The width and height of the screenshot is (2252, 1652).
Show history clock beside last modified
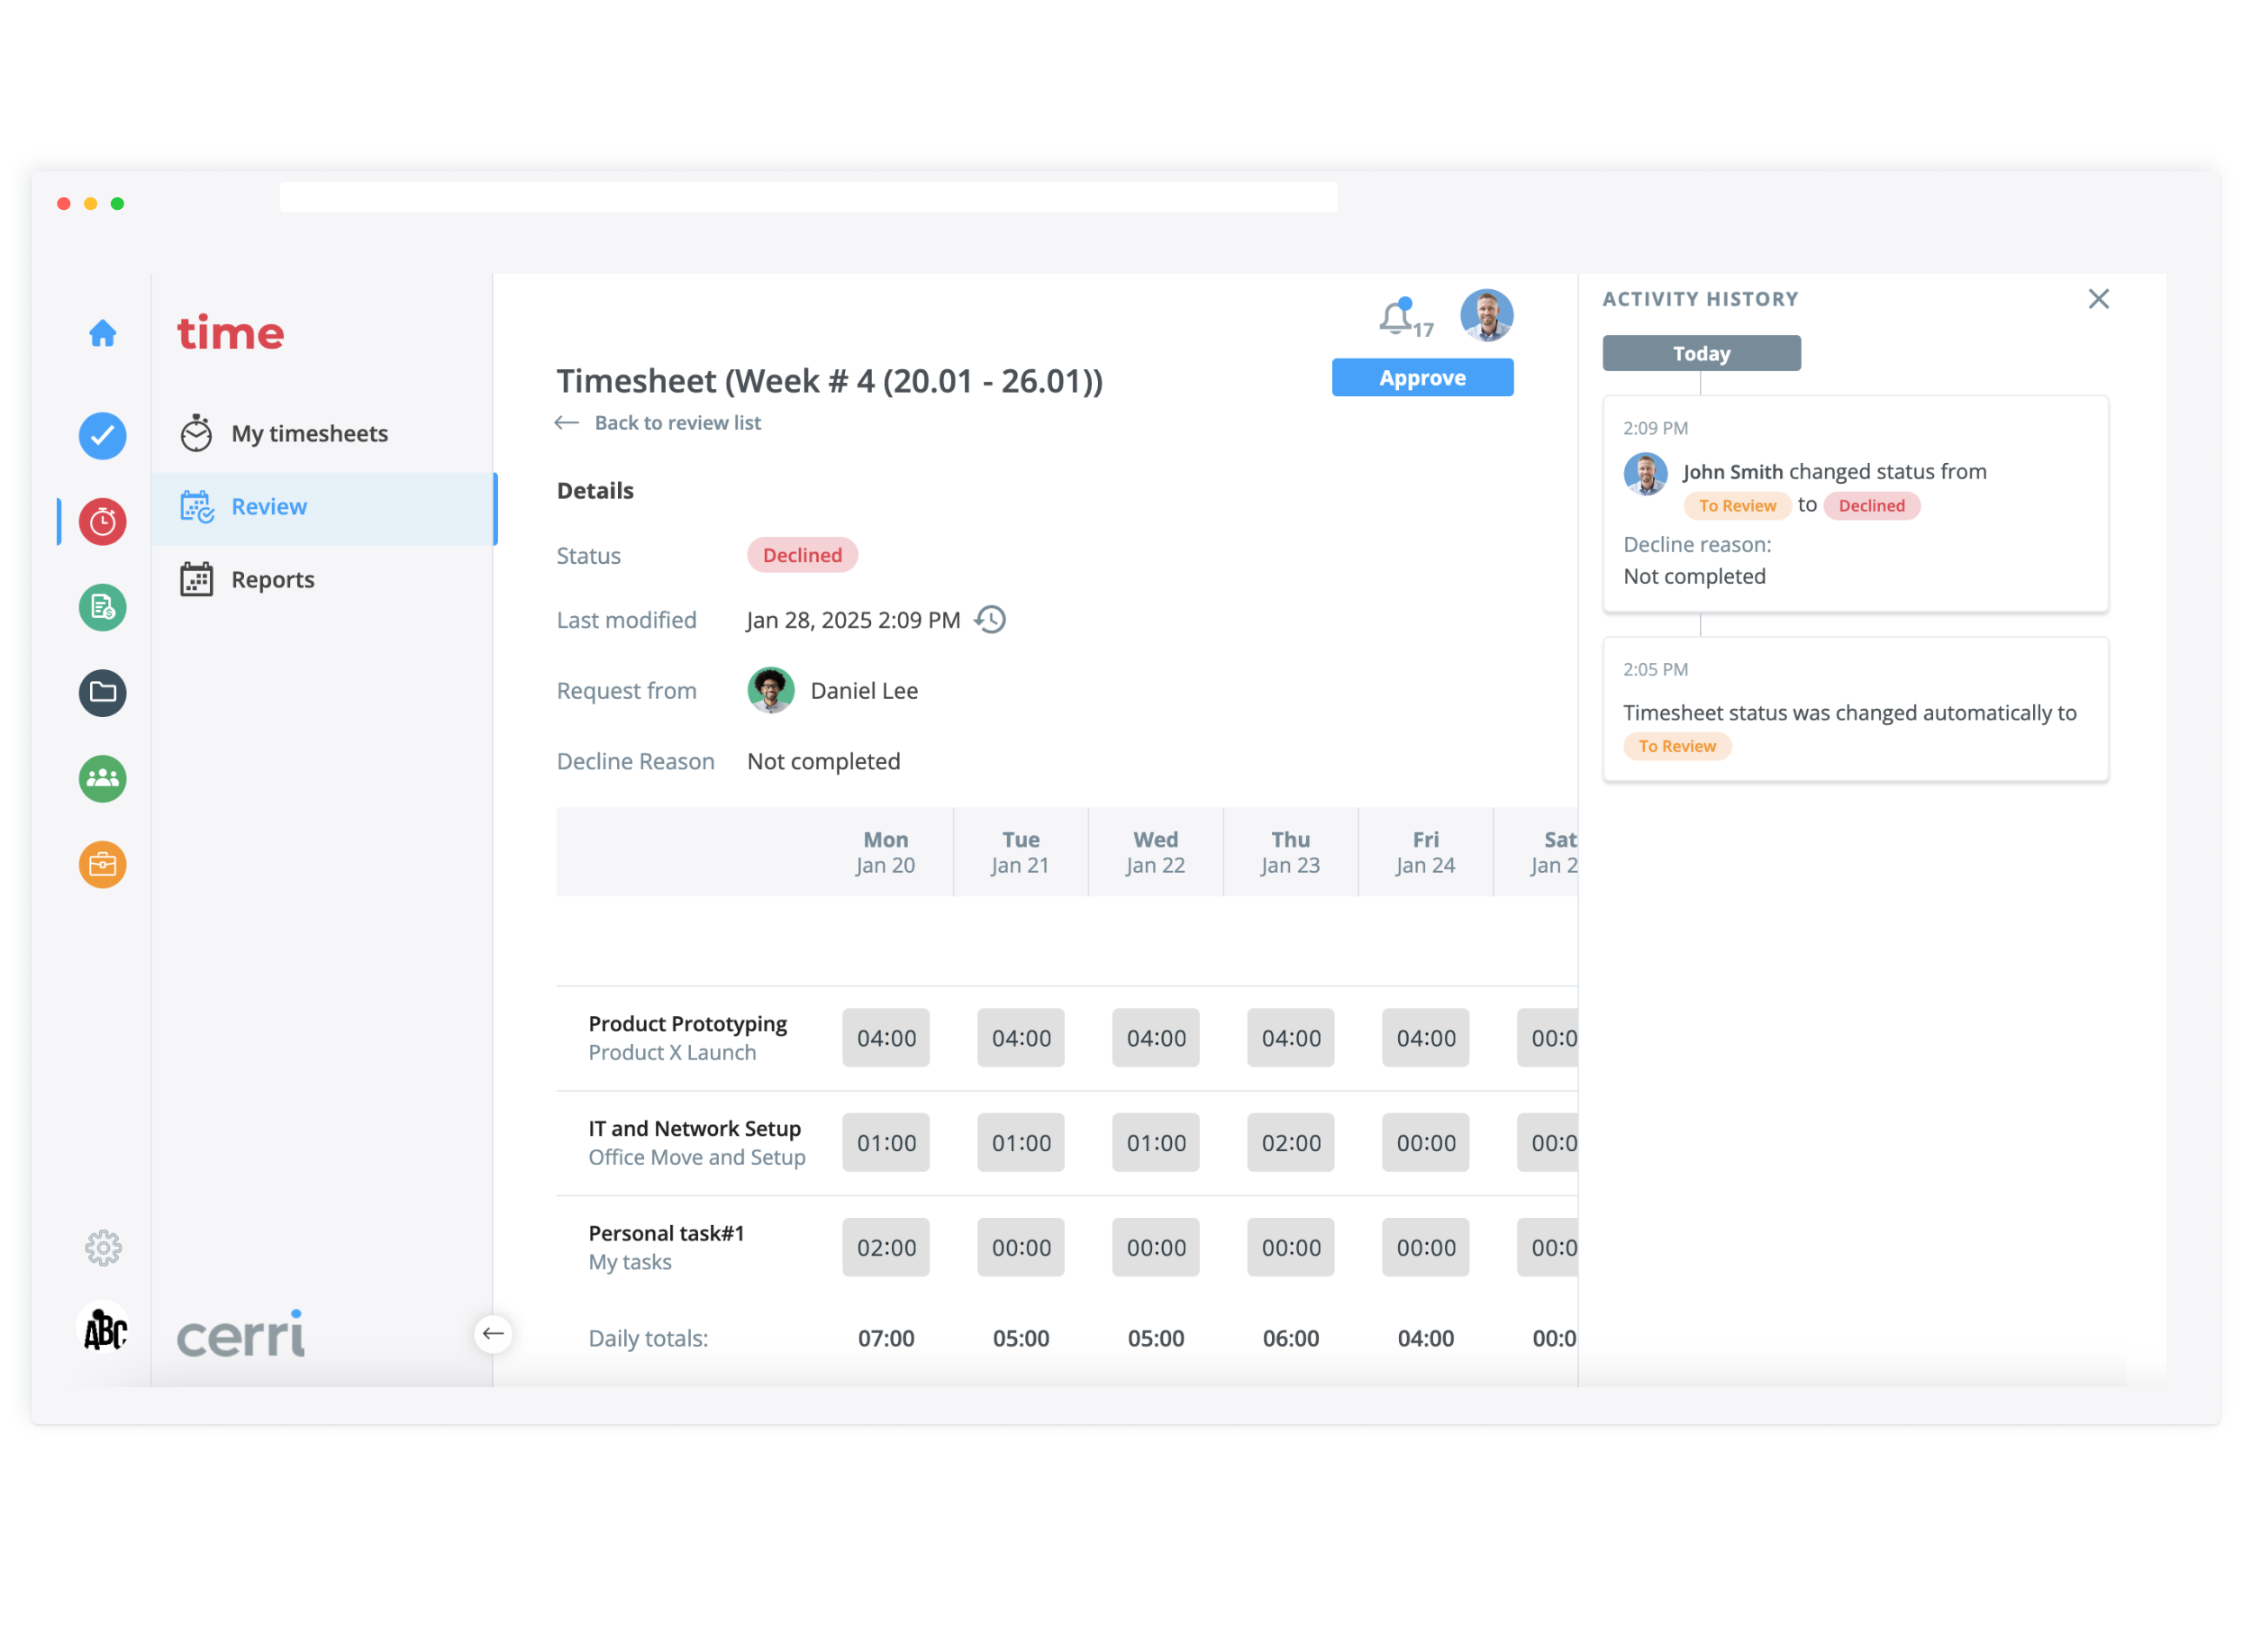[x=990, y=620]
